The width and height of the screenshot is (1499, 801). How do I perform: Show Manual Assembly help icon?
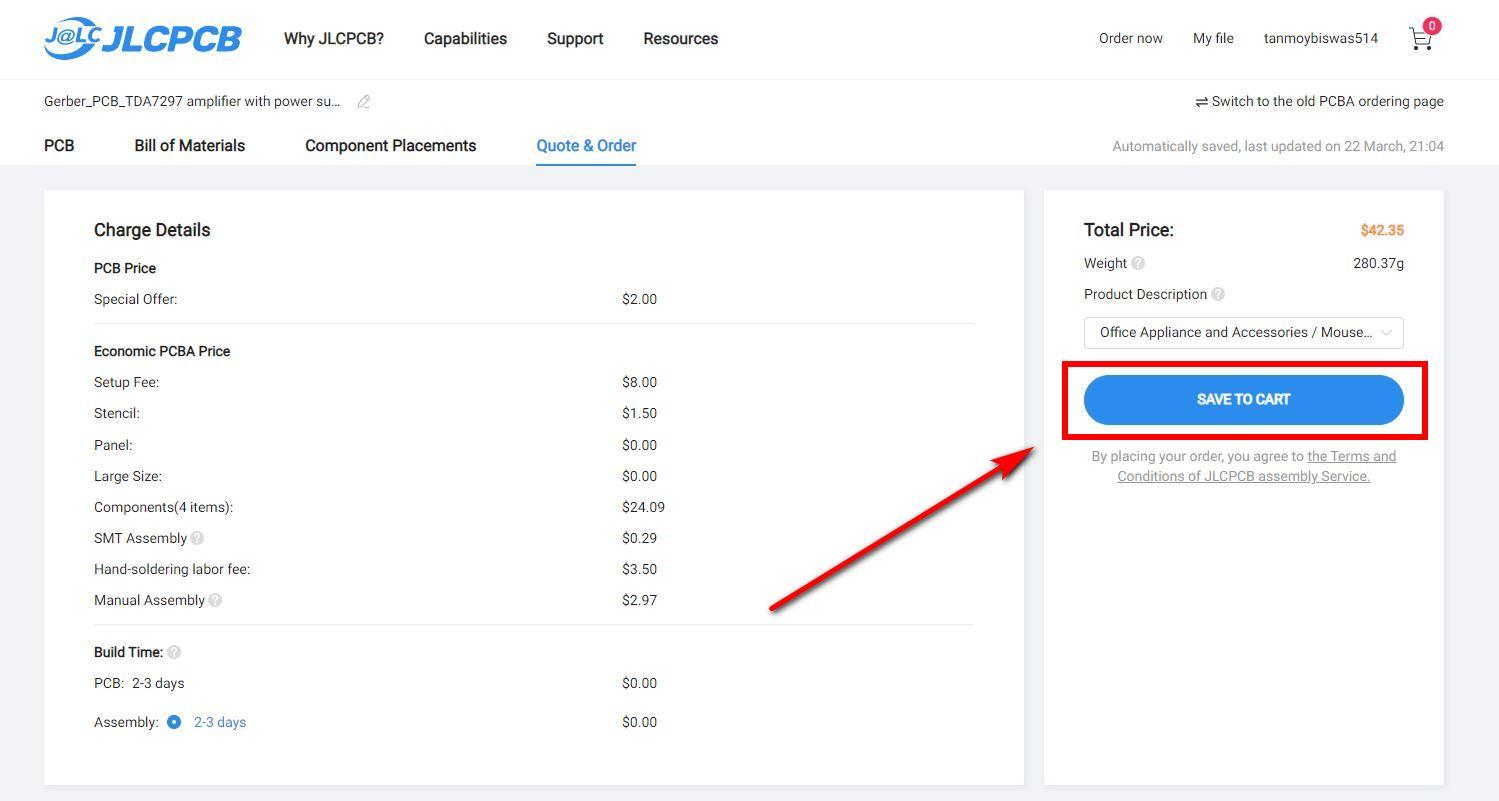(215, 600)
